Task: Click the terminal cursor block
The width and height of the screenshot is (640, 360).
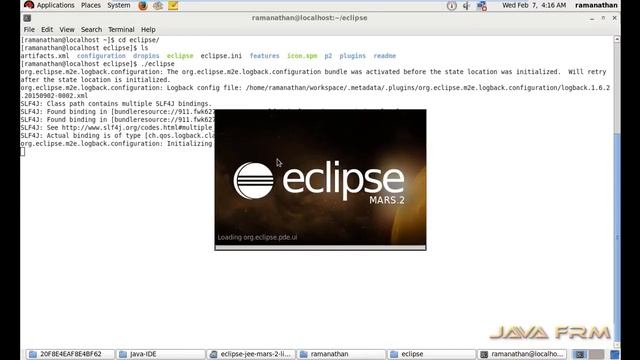Action: pyautogui.click(x=22, y=152)
